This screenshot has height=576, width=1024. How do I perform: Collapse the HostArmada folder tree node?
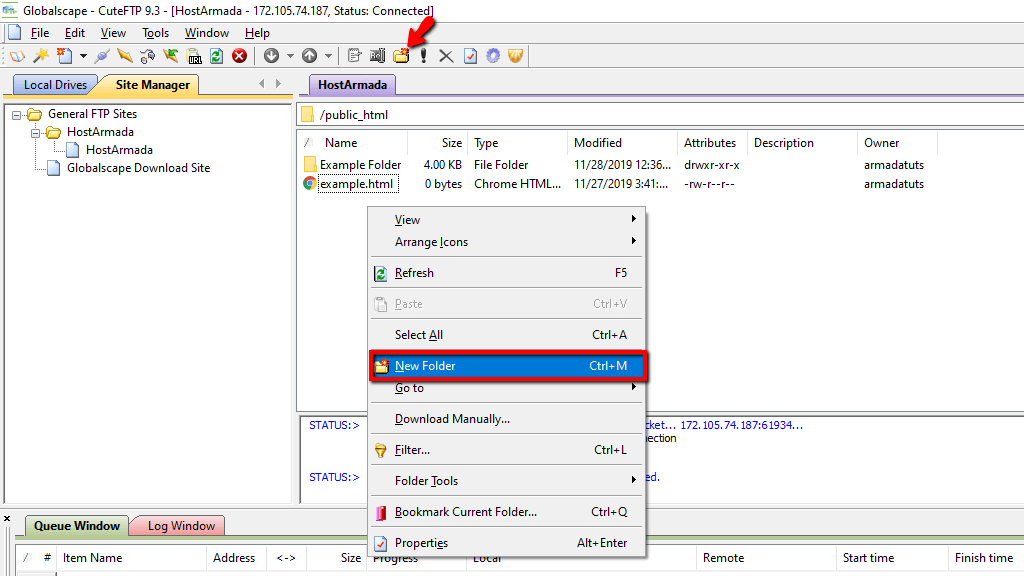[35, 133]
